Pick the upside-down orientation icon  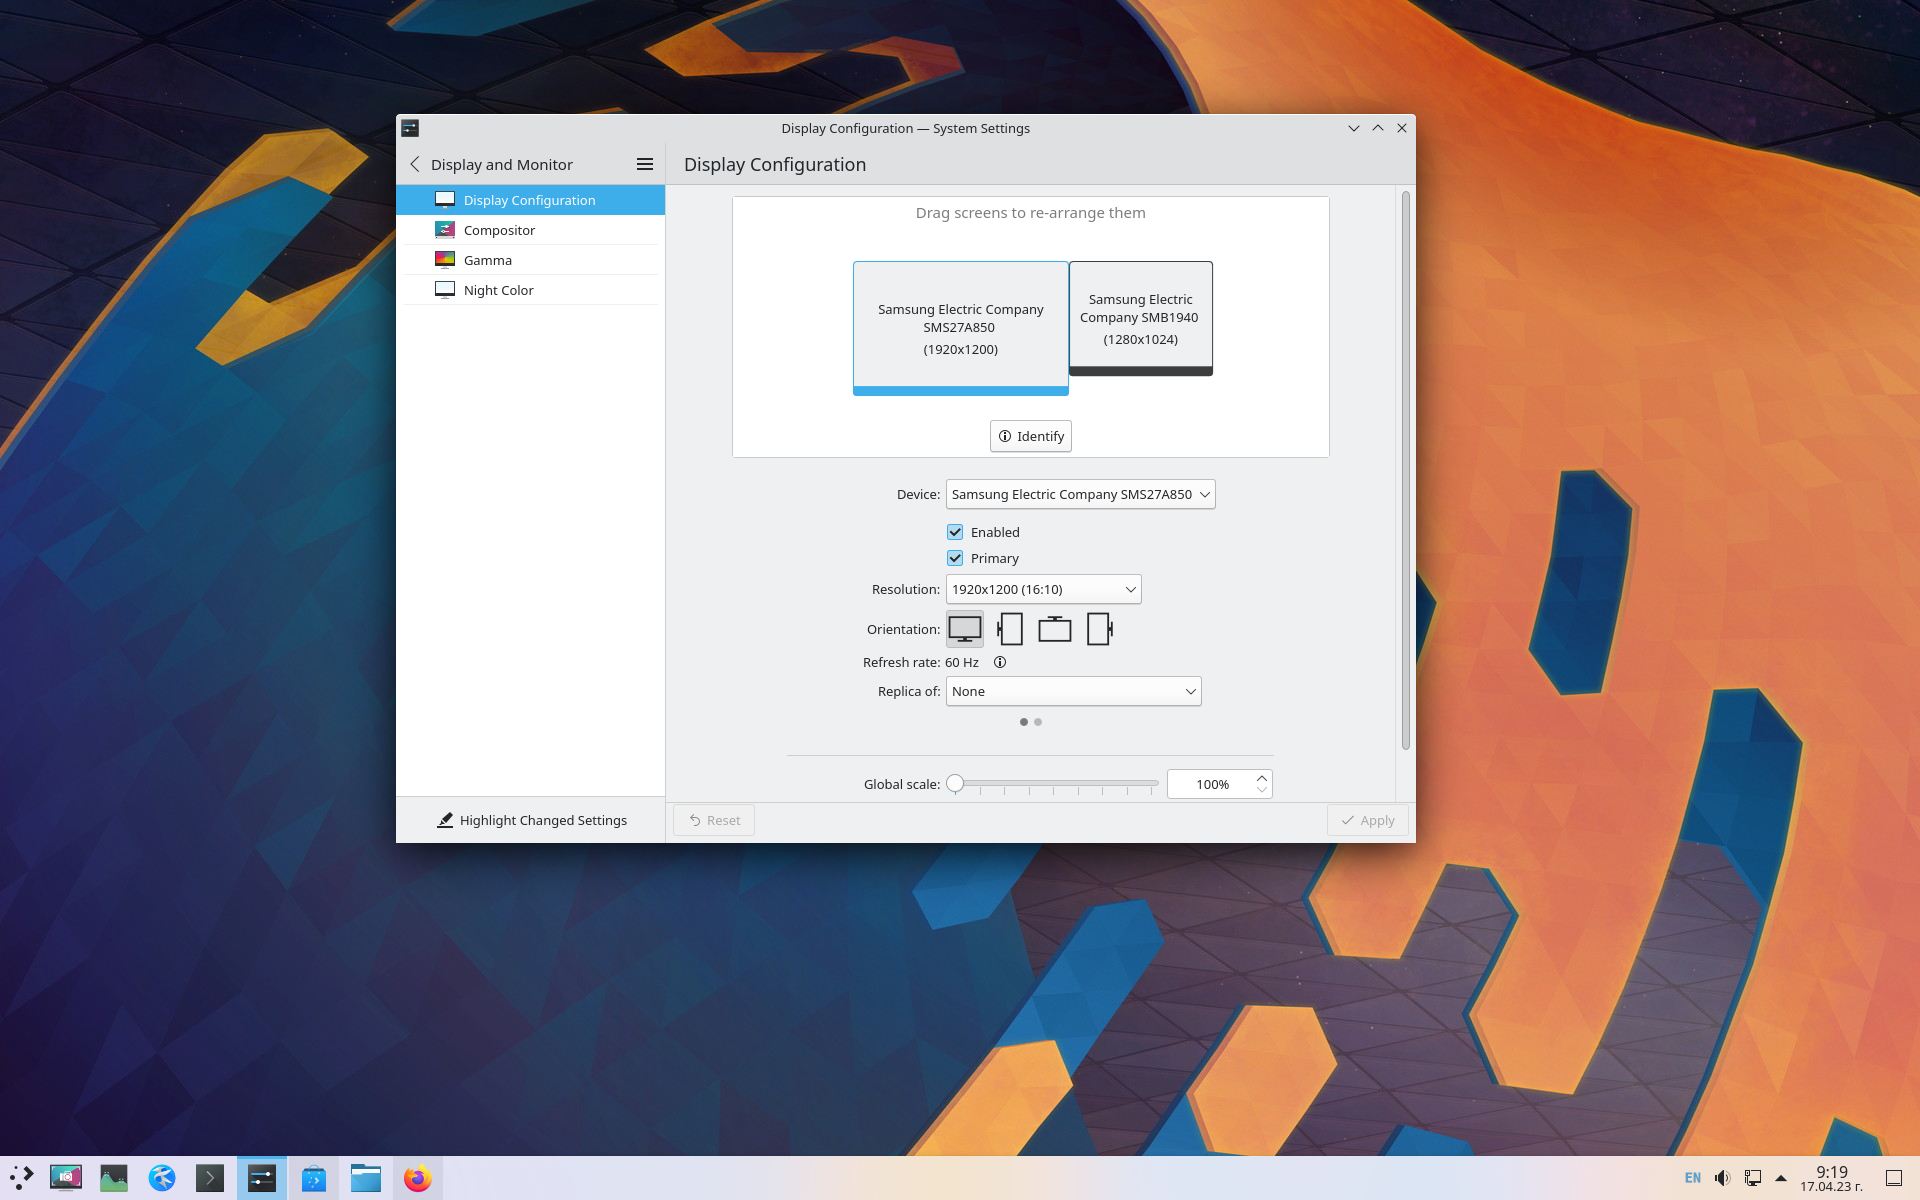point(1054,629)
